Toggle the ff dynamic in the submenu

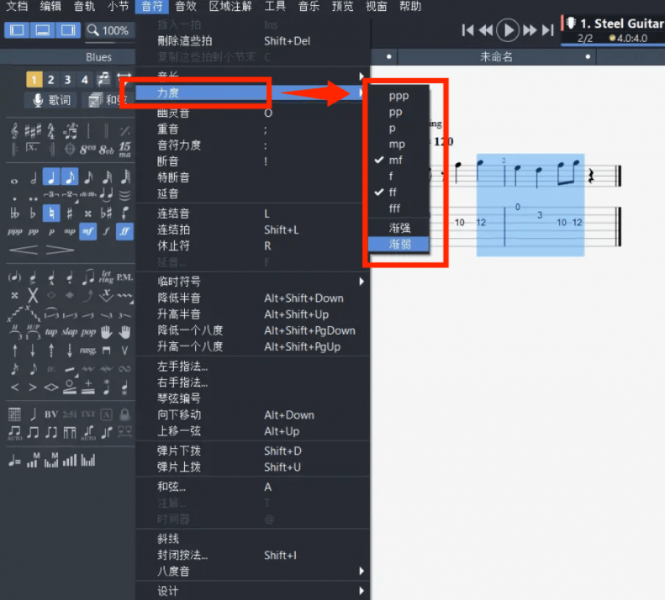(396, 192)
